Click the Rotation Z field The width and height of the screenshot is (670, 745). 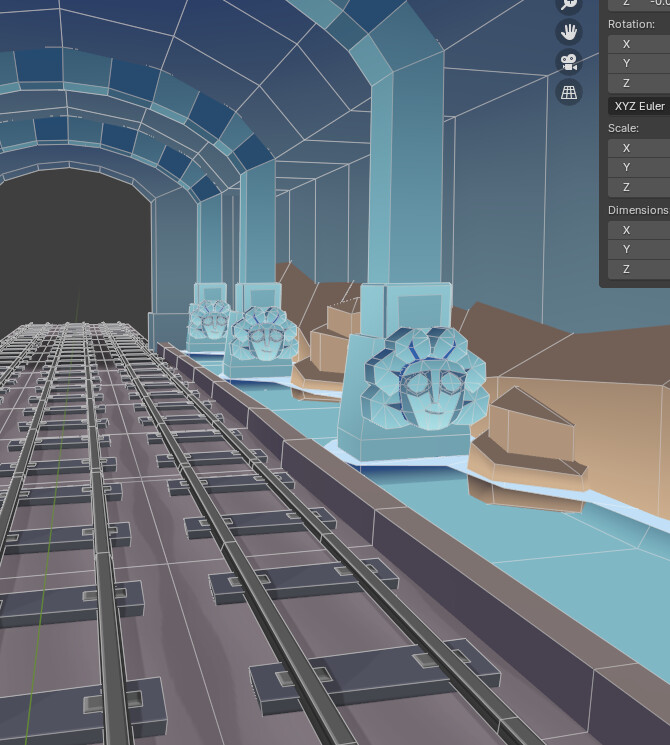(639, 83)
